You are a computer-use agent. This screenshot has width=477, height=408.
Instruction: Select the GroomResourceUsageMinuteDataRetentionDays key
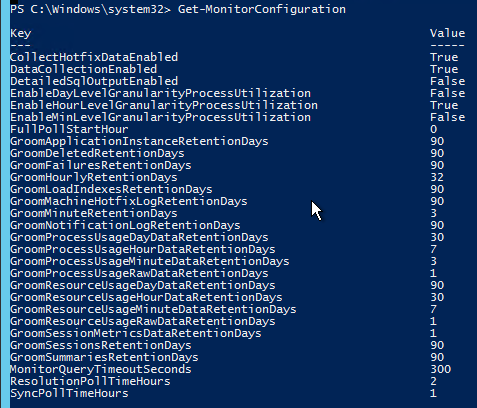tap(153, 309)
